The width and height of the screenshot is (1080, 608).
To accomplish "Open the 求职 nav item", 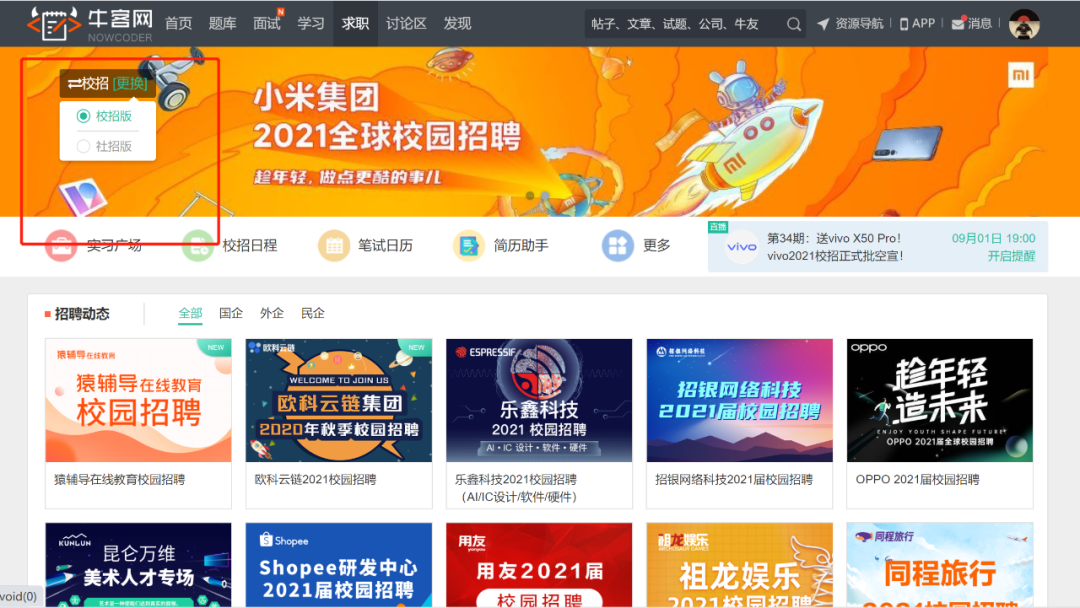I will (x=355, y=24).
